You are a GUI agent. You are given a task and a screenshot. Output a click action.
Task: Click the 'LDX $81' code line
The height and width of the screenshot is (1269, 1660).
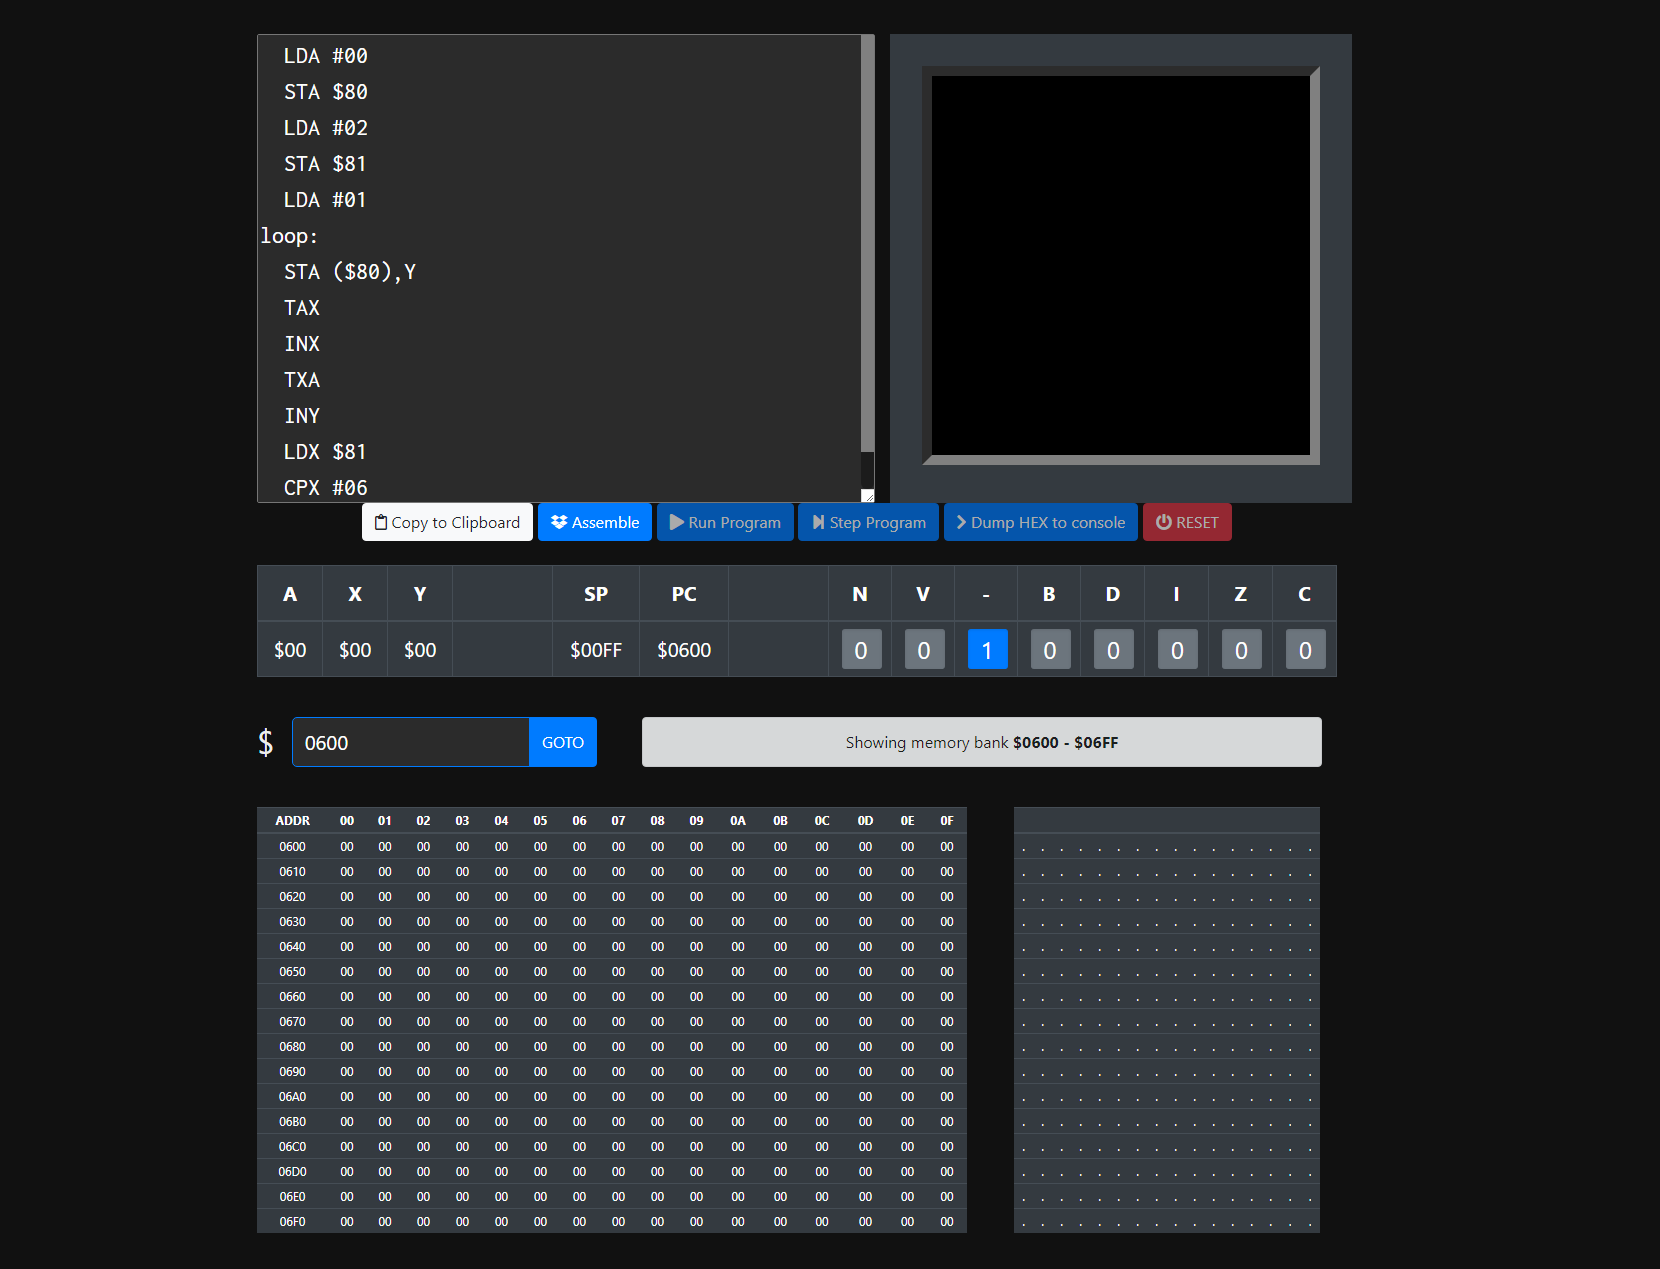(x=325, y=452)
